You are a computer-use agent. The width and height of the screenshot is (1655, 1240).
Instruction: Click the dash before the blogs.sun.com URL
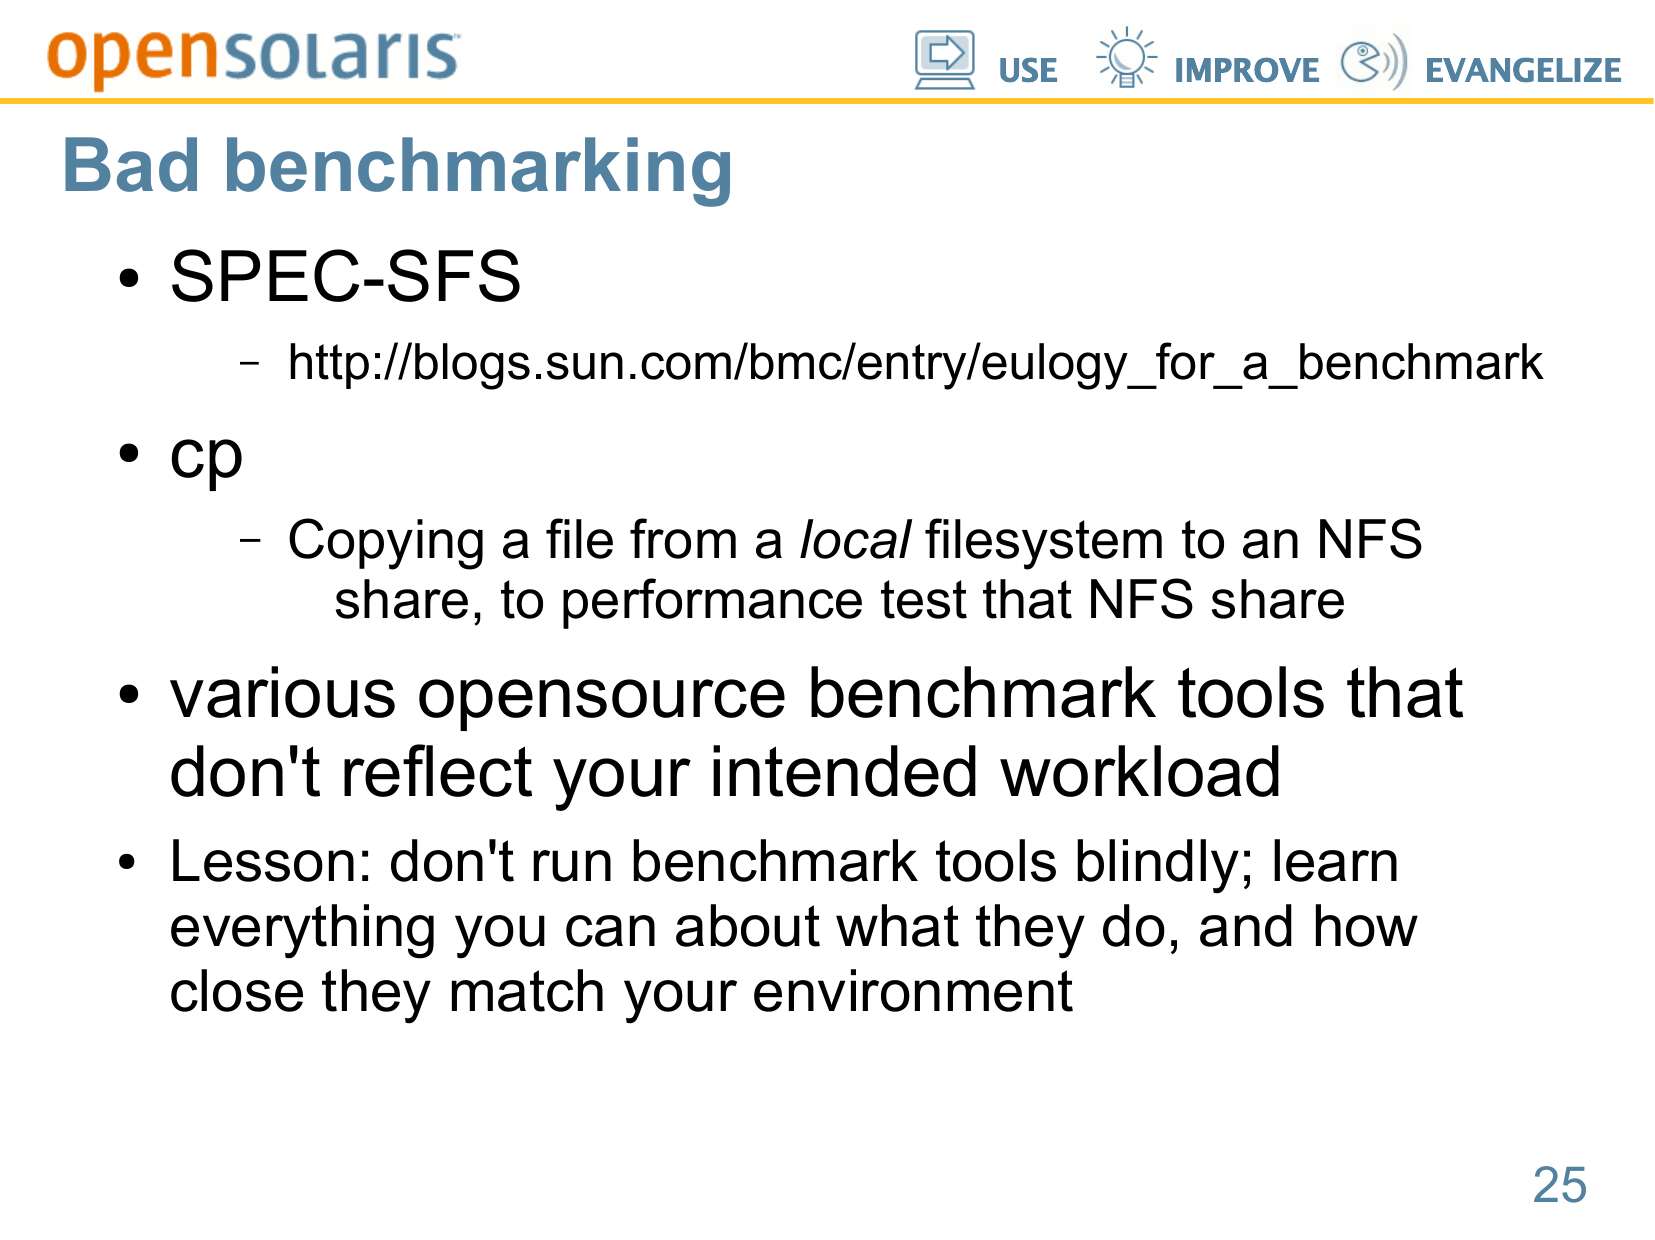pyautogui.click(x=250, y=363)
